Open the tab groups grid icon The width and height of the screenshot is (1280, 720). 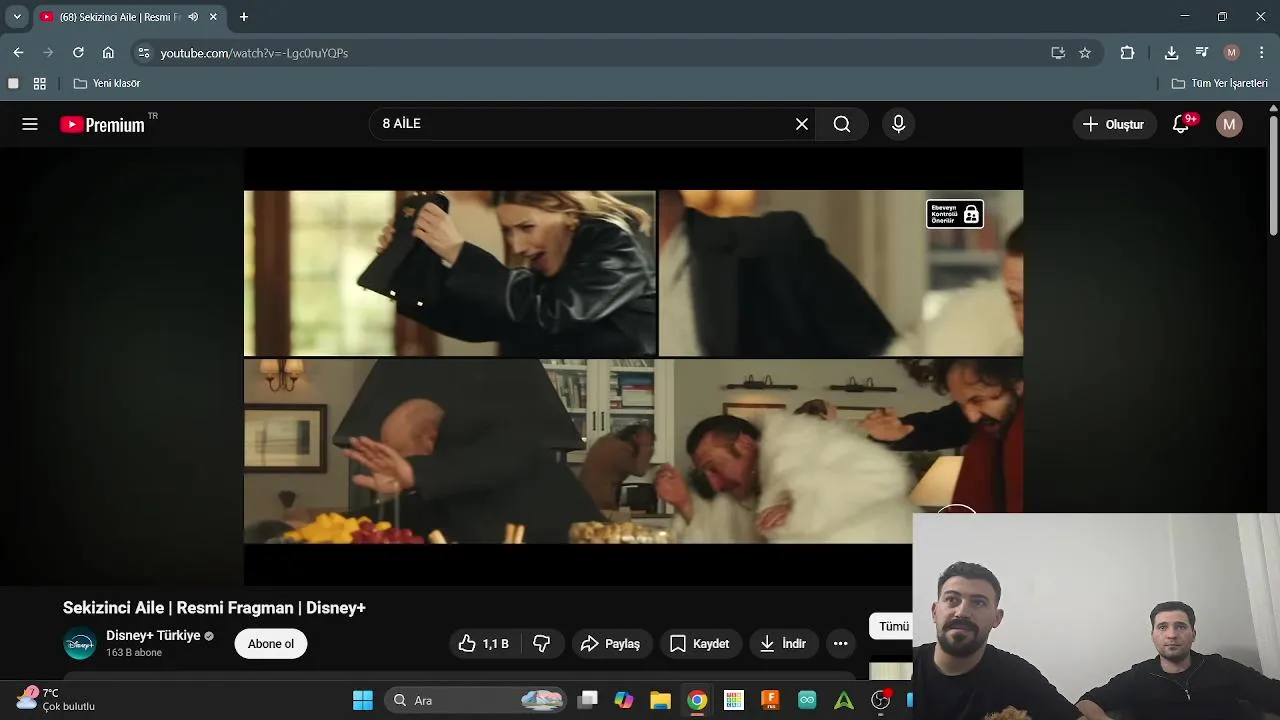(40, 84)
